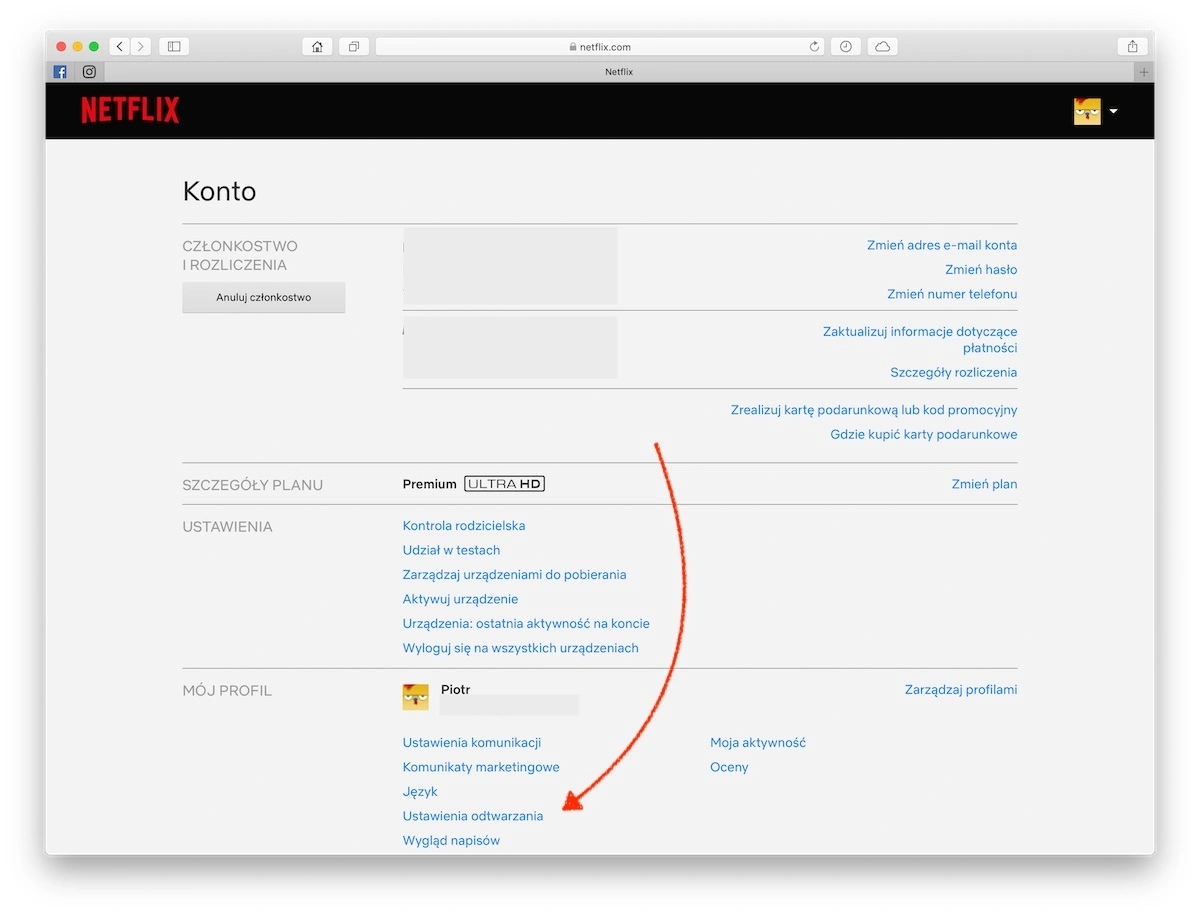The width and height of the screenshot is (1200, 915).
Task: Open Zaktualizuj informacje dotyczące płatności
Action: (920, 340)
